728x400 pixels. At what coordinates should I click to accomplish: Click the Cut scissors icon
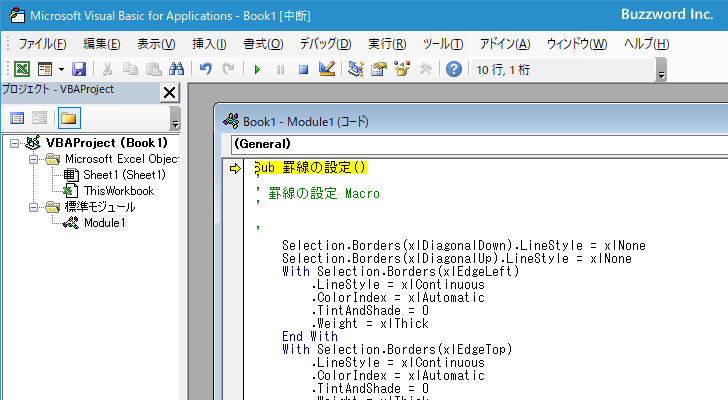pyautogui.click(x=107, y=69)
